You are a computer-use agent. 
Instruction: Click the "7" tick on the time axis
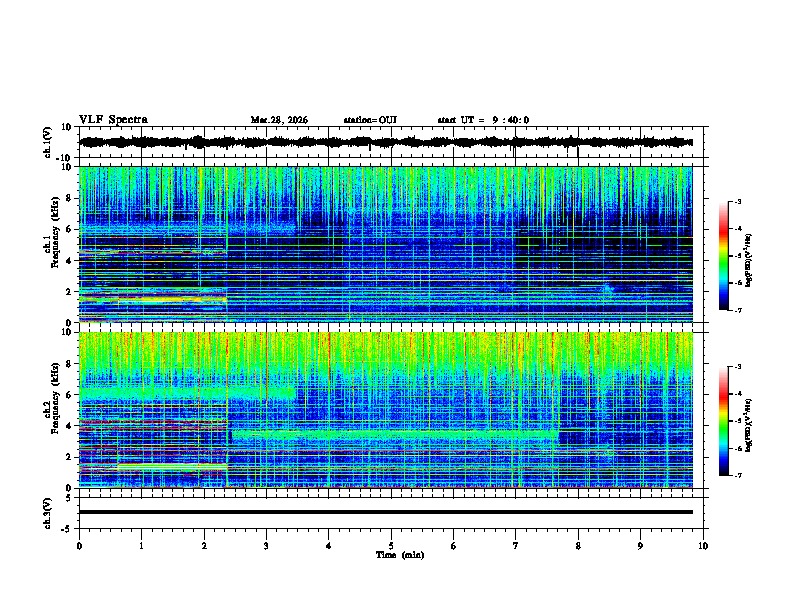coord(516,546)
